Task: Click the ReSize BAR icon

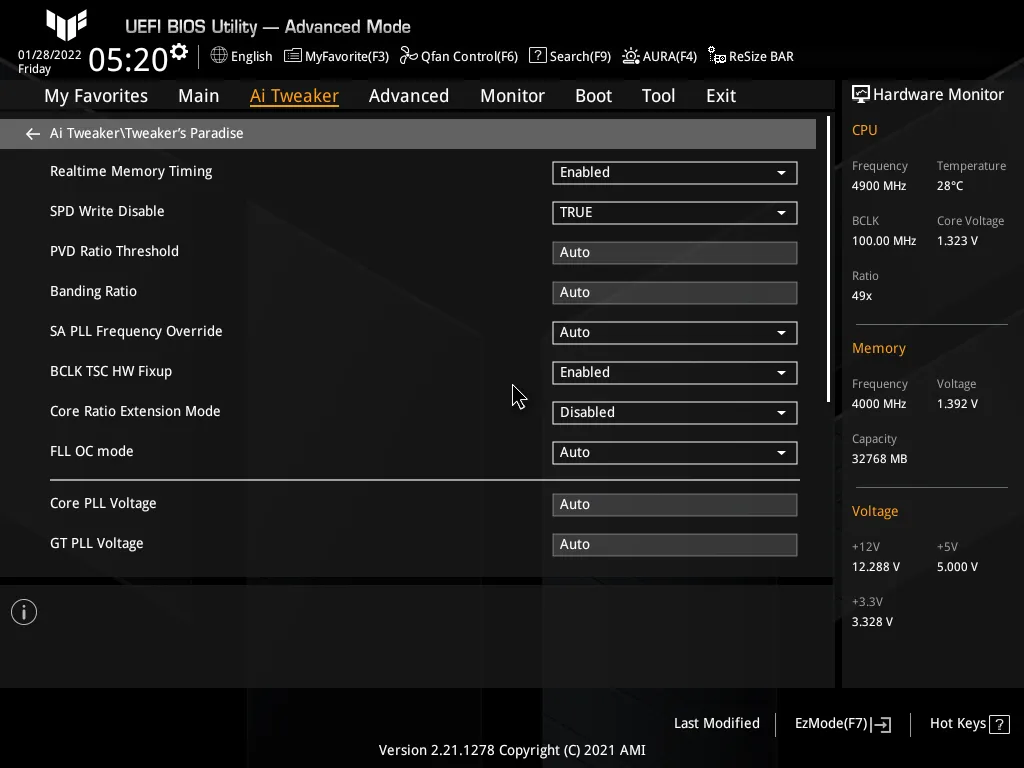Action: click(x=717, y=56)
